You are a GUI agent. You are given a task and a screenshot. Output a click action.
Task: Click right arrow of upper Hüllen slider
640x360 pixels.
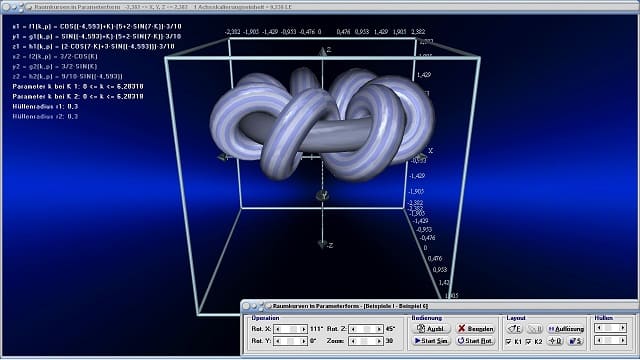622,327
